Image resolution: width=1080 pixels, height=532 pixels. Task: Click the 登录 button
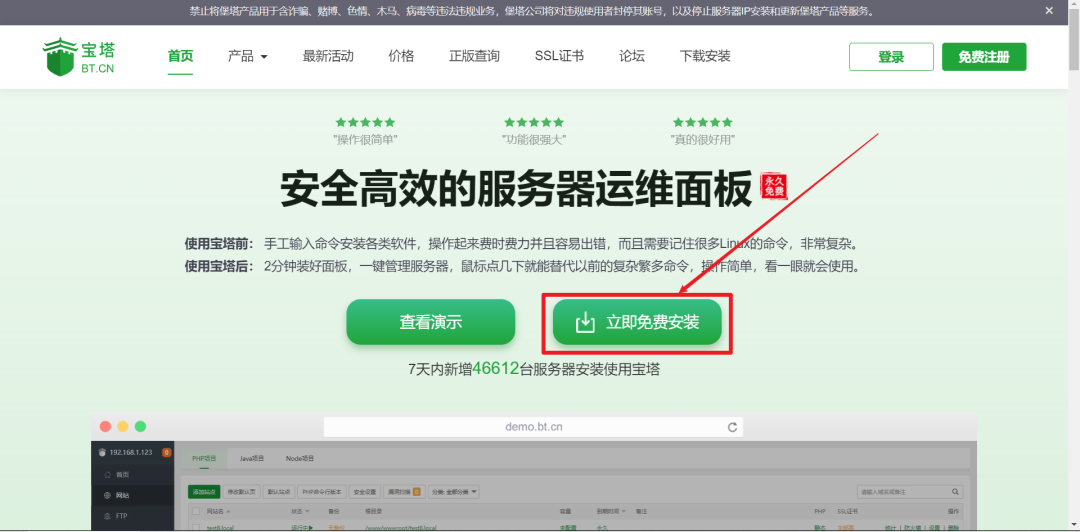tap(891, 57)
